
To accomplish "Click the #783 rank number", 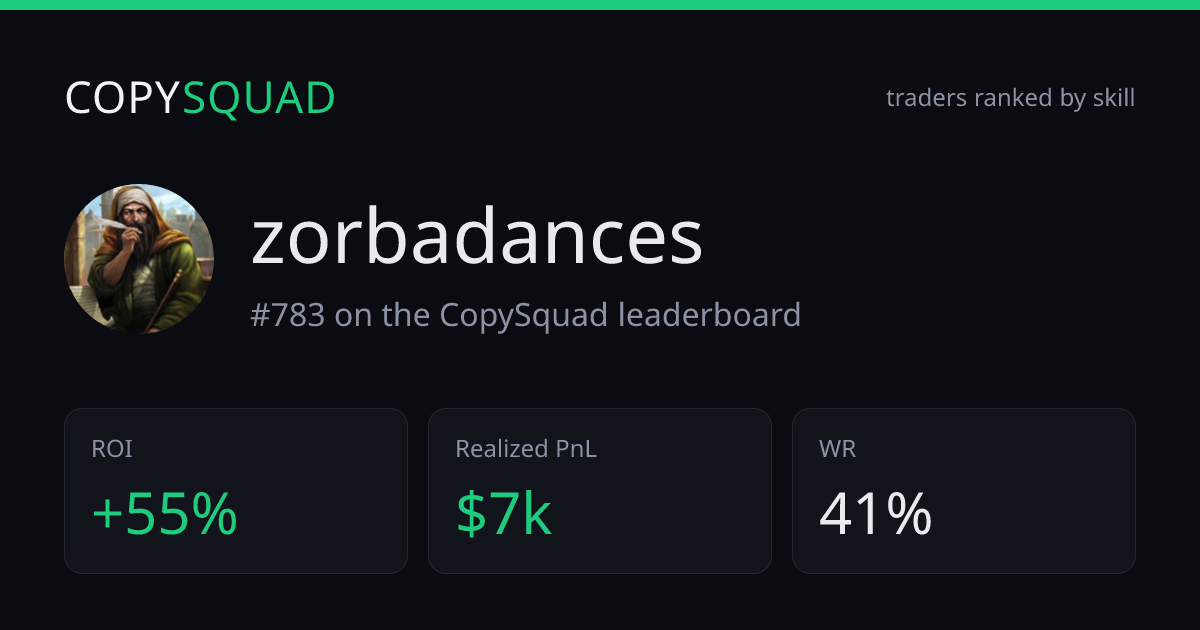I will coord(287,315).
